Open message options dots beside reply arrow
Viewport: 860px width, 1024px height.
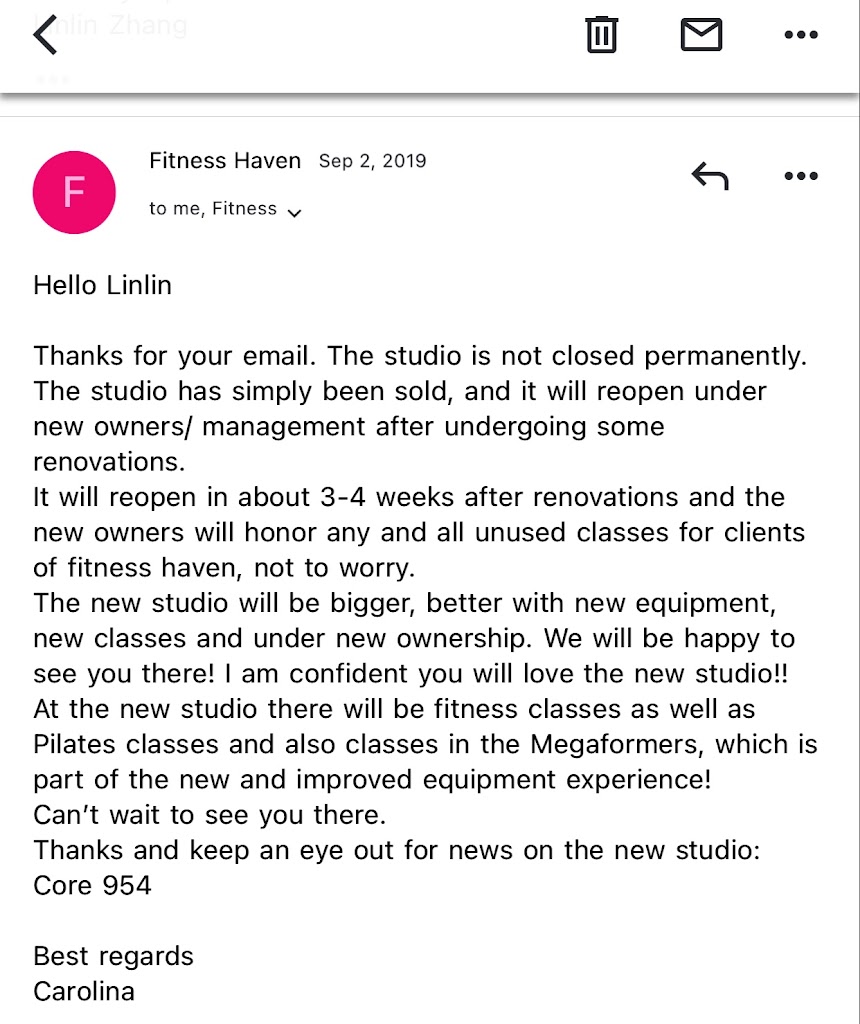(x=801, y=177)
